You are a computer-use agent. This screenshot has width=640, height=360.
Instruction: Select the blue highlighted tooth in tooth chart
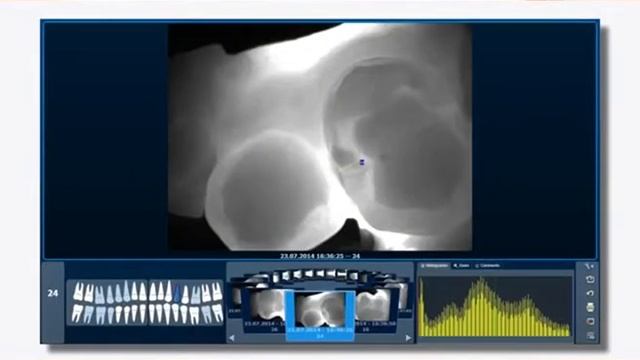click(177, 293)
